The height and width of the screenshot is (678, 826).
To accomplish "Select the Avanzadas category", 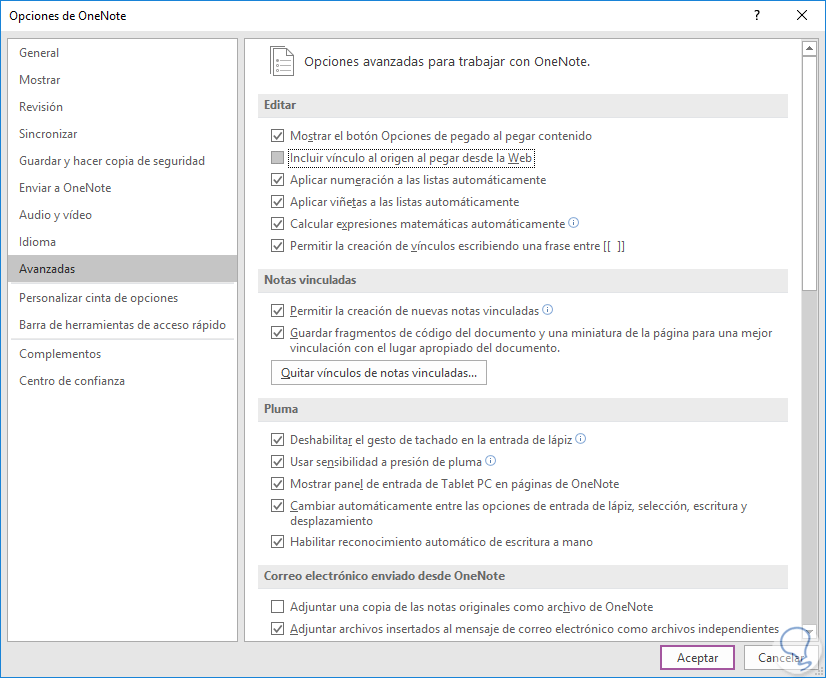I will tap(122, 269).
